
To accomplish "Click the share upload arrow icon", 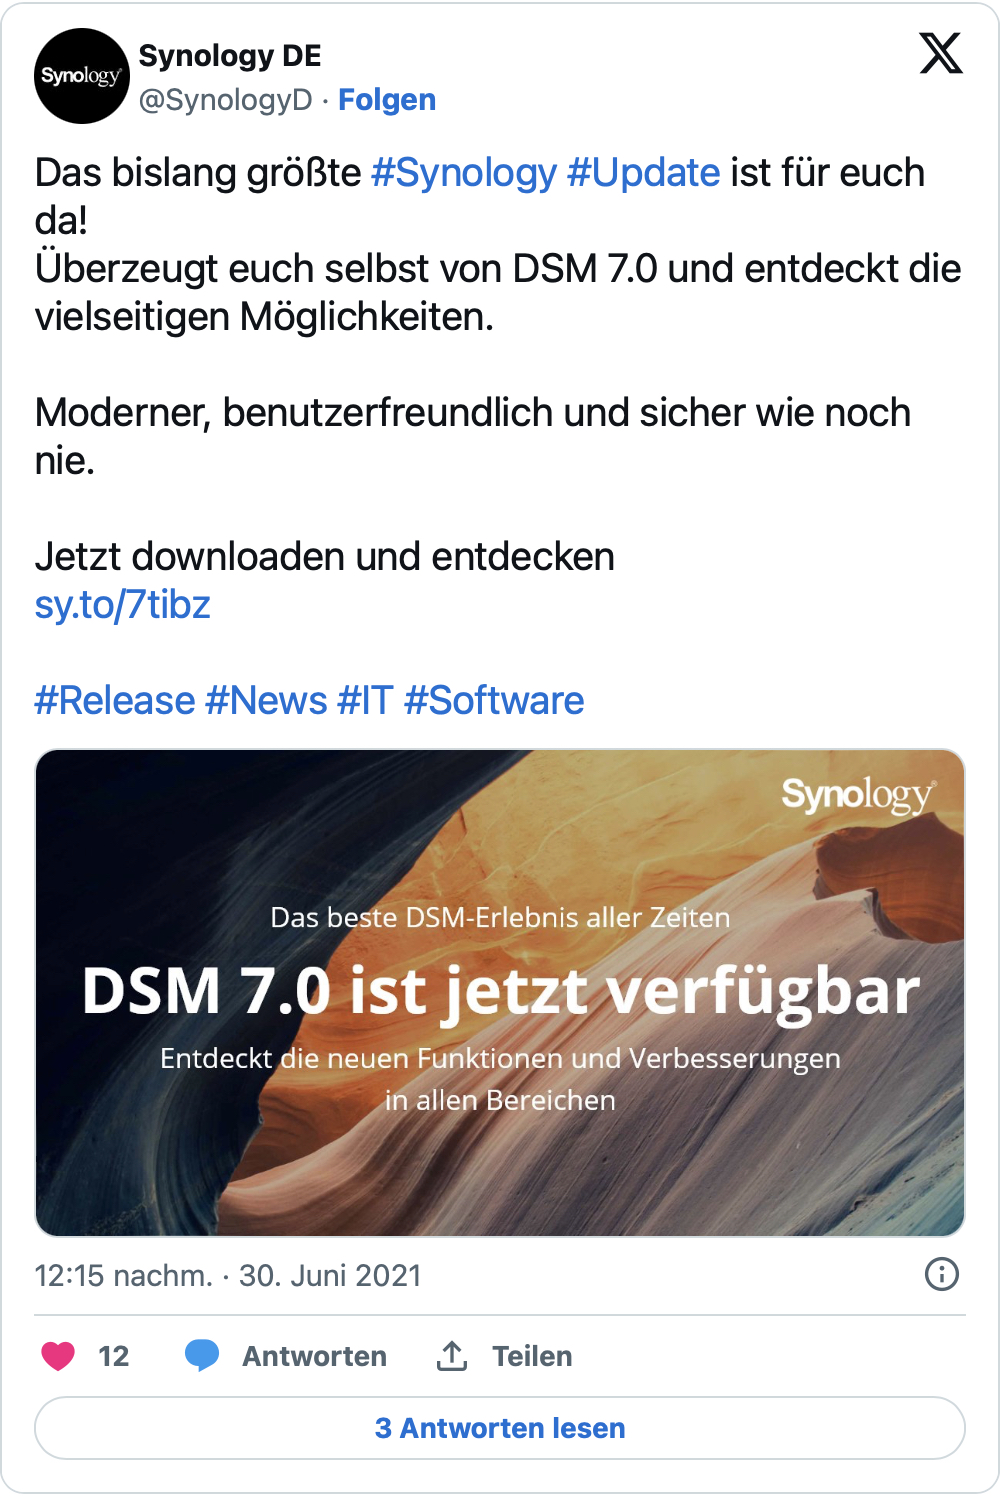I will pos(452,1356).
